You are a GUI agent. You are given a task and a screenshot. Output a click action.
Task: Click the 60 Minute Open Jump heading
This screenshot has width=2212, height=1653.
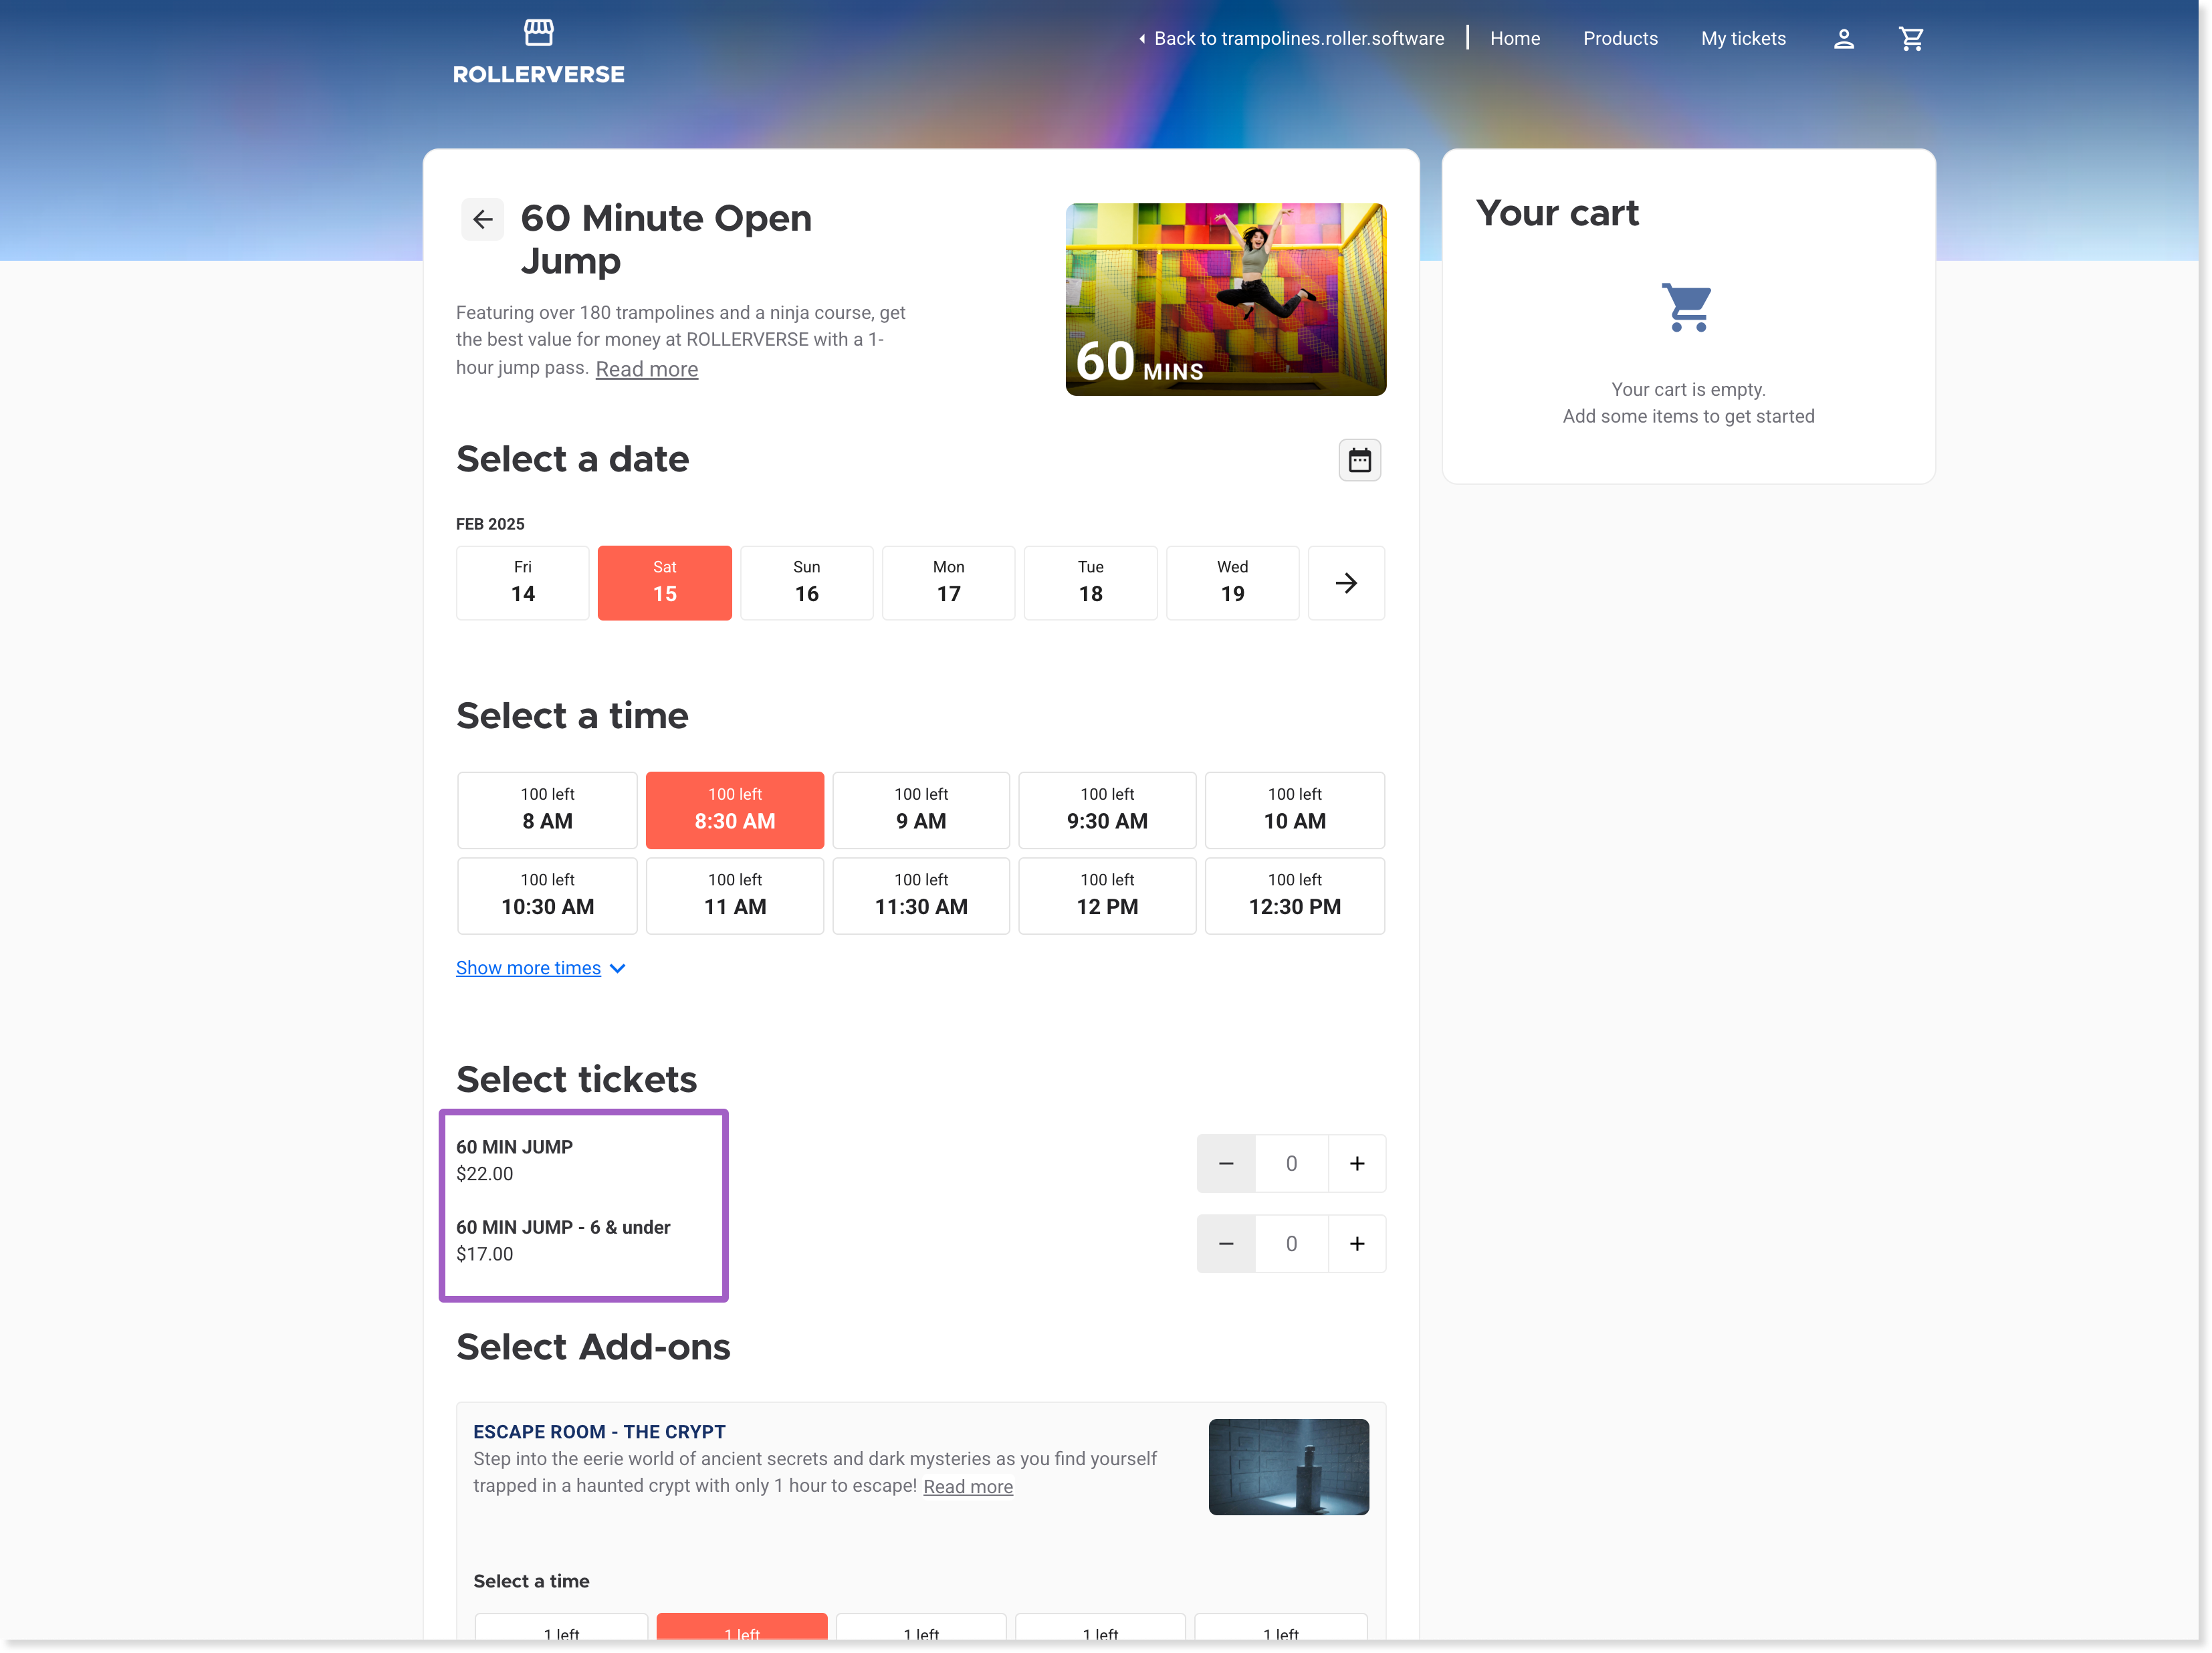tap(666, 239)
